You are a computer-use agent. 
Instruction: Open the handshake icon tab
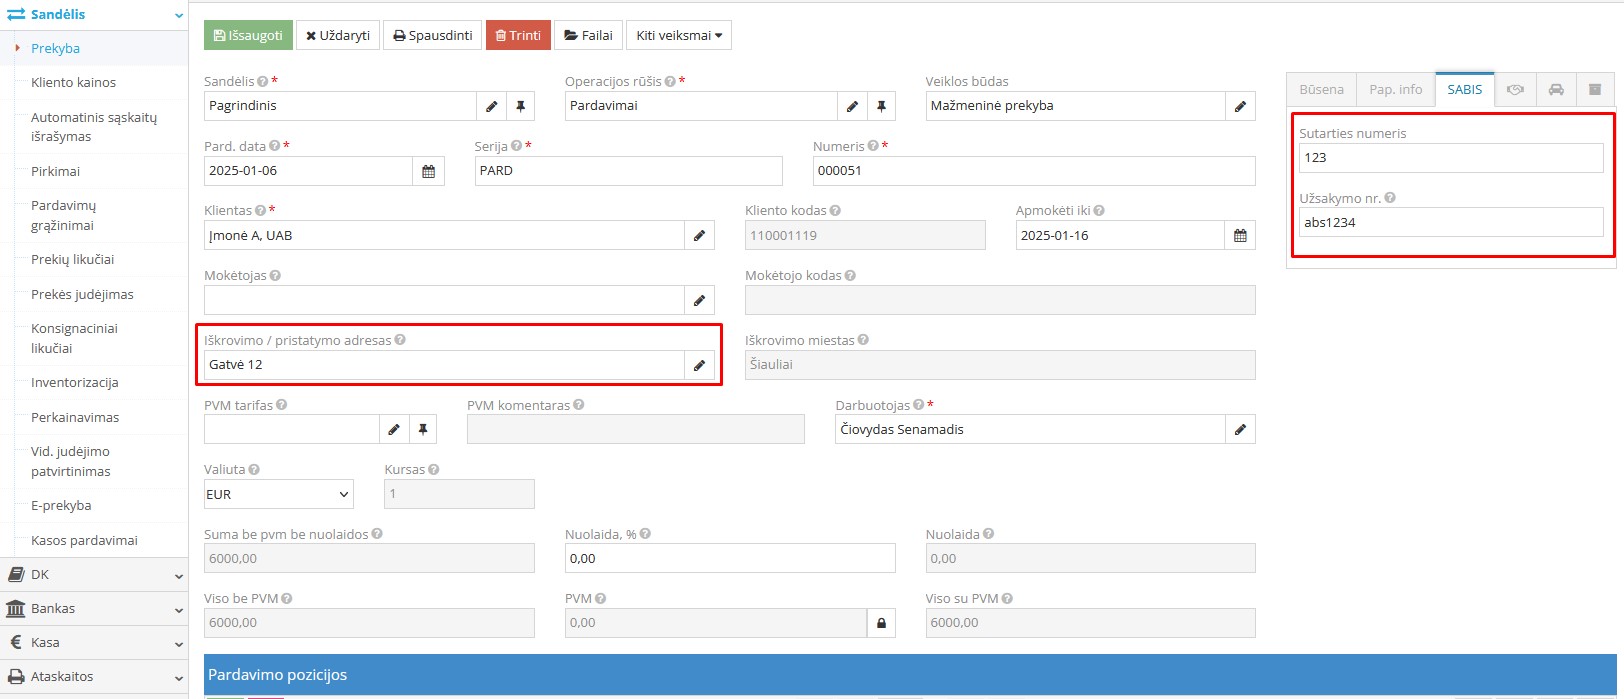(1515, 90)
